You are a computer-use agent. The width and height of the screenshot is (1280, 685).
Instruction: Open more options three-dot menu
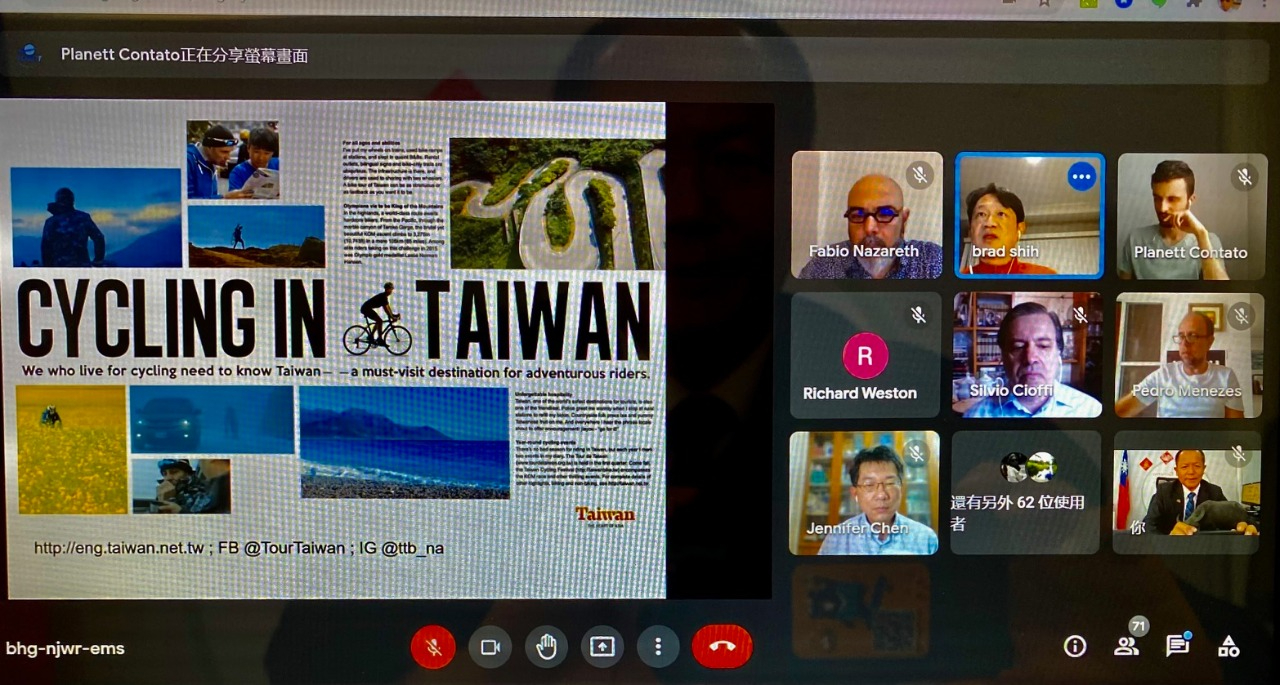tap(658, 647)
